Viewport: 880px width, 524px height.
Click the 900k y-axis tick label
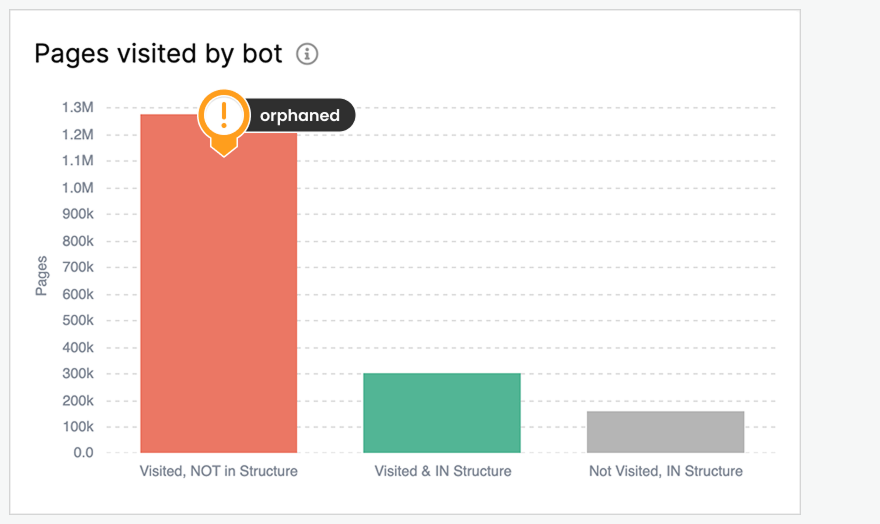tap(78, 215)
